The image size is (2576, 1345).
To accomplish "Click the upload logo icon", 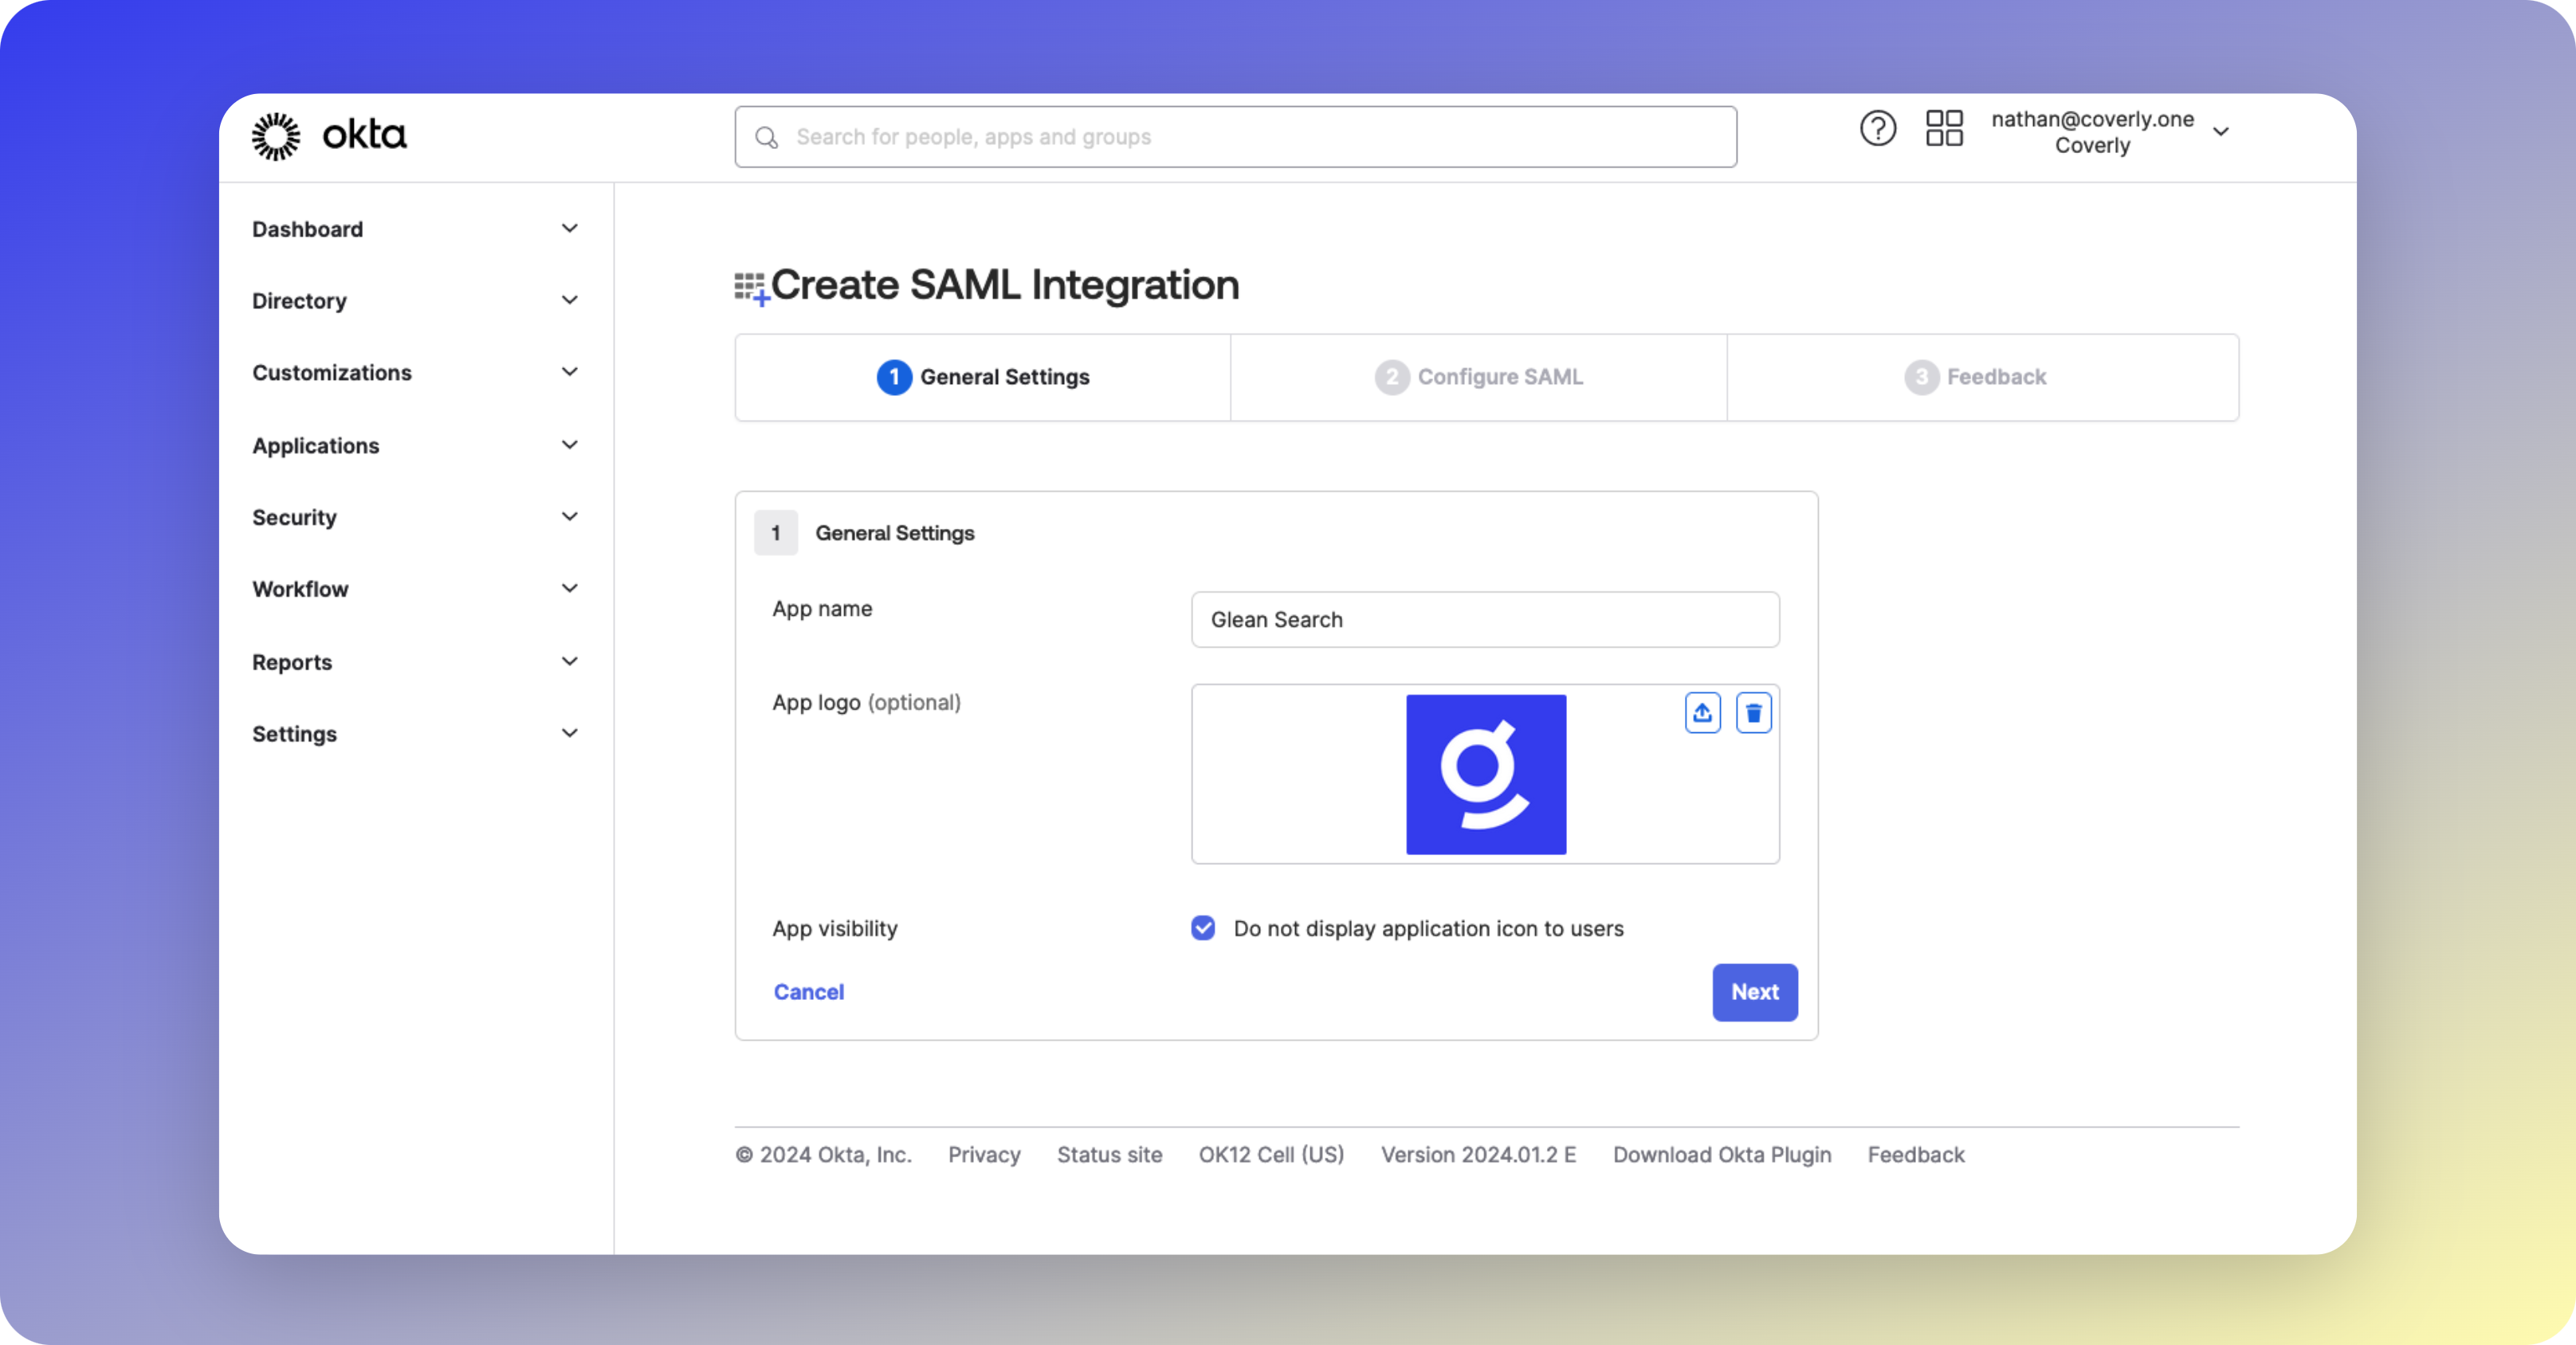I will pyautogui.click(x=1702, y=713).
